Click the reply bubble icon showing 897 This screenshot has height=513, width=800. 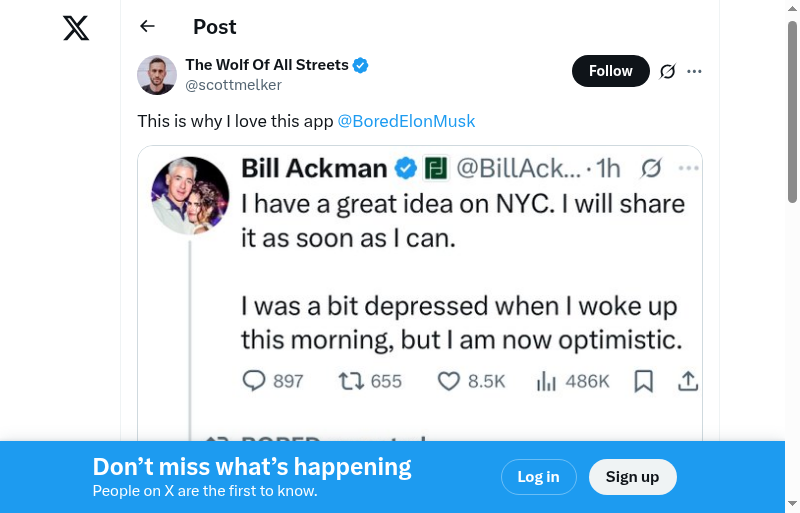pyautogui.click(x=255, y=381)
